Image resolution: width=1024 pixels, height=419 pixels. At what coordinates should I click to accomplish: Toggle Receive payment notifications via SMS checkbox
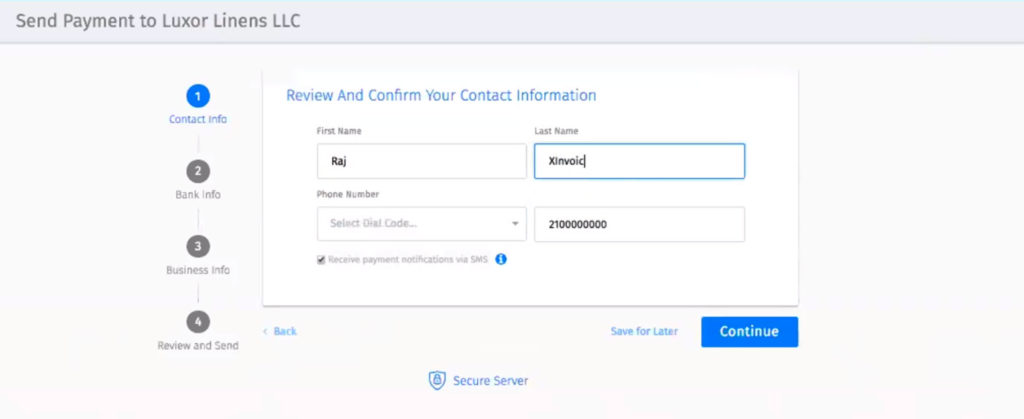tap(321, 260)
